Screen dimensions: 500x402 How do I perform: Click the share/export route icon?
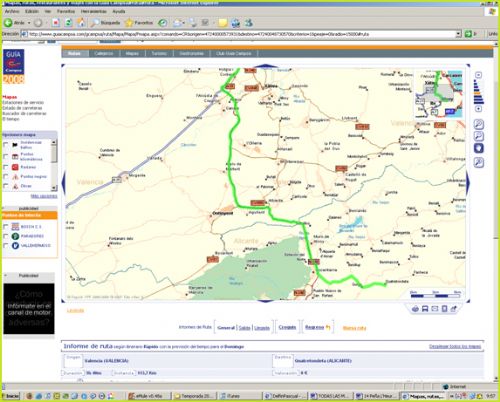click(x=453, y=309)
